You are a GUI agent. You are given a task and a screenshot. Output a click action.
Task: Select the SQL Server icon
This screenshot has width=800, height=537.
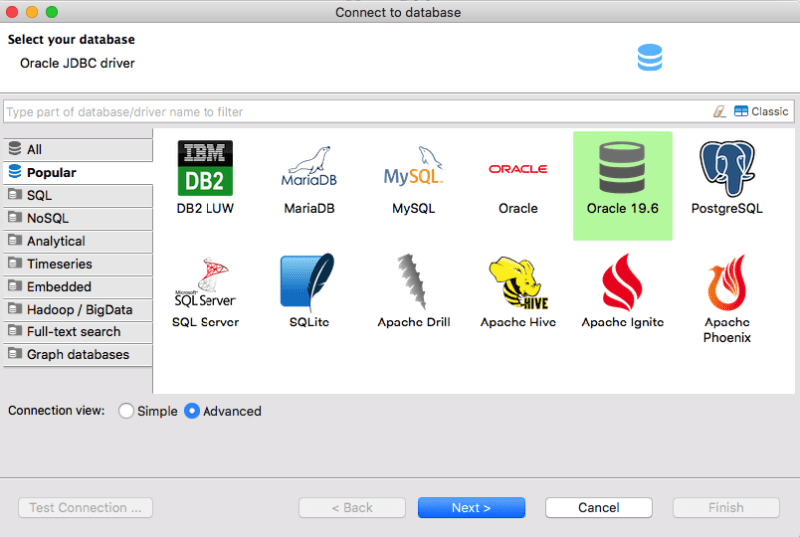pos(205,282)
